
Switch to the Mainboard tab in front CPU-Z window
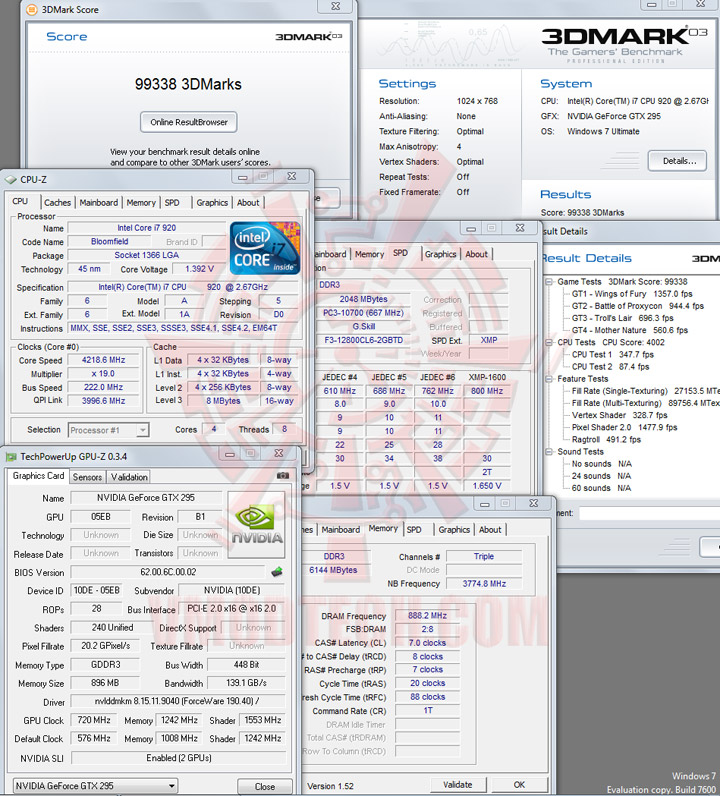point(99,203)
